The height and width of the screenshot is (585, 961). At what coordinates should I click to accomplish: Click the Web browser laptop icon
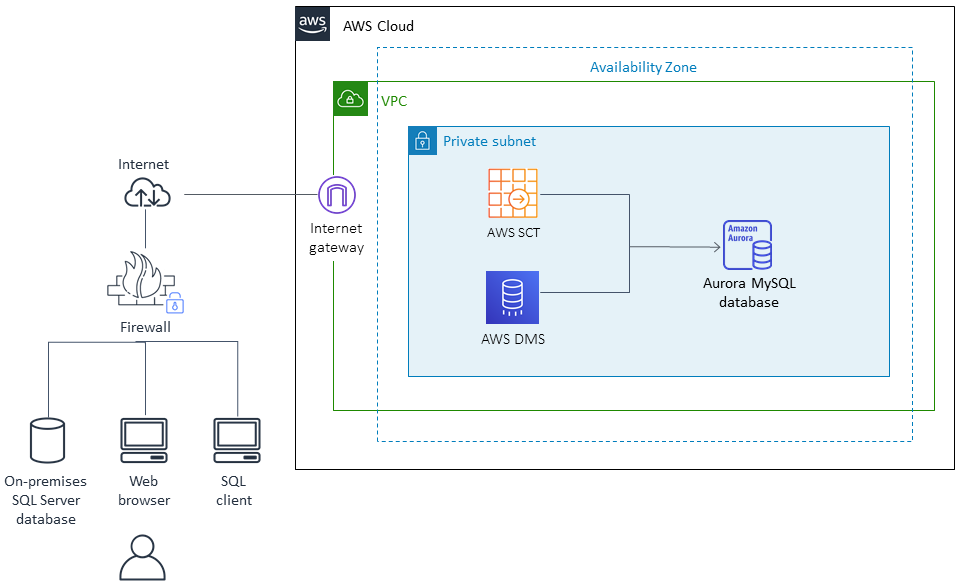(x=143, y=438)
